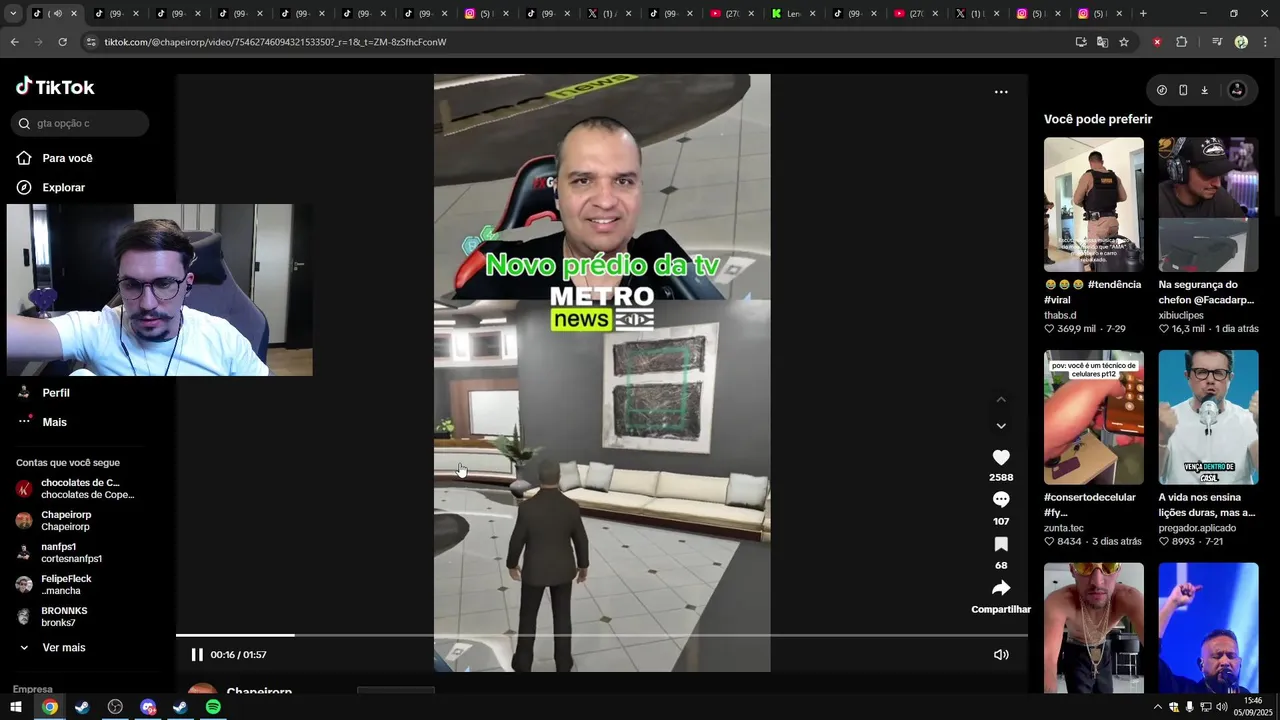Click the address bar URL
Screen dimensions: 1280x720
(x=275, y=42)
